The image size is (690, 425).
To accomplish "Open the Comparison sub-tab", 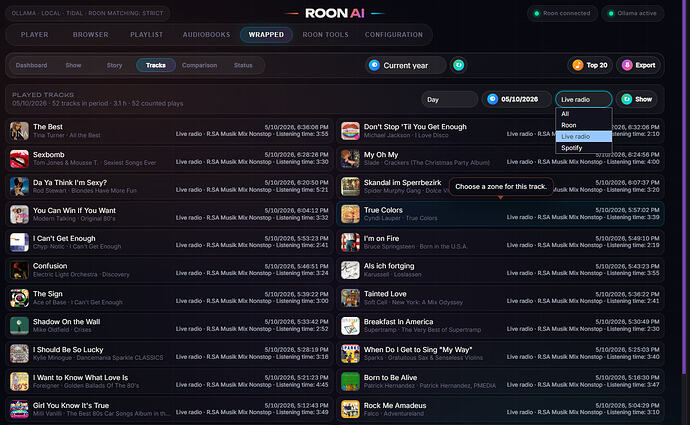I will click(x=199, y=65).
